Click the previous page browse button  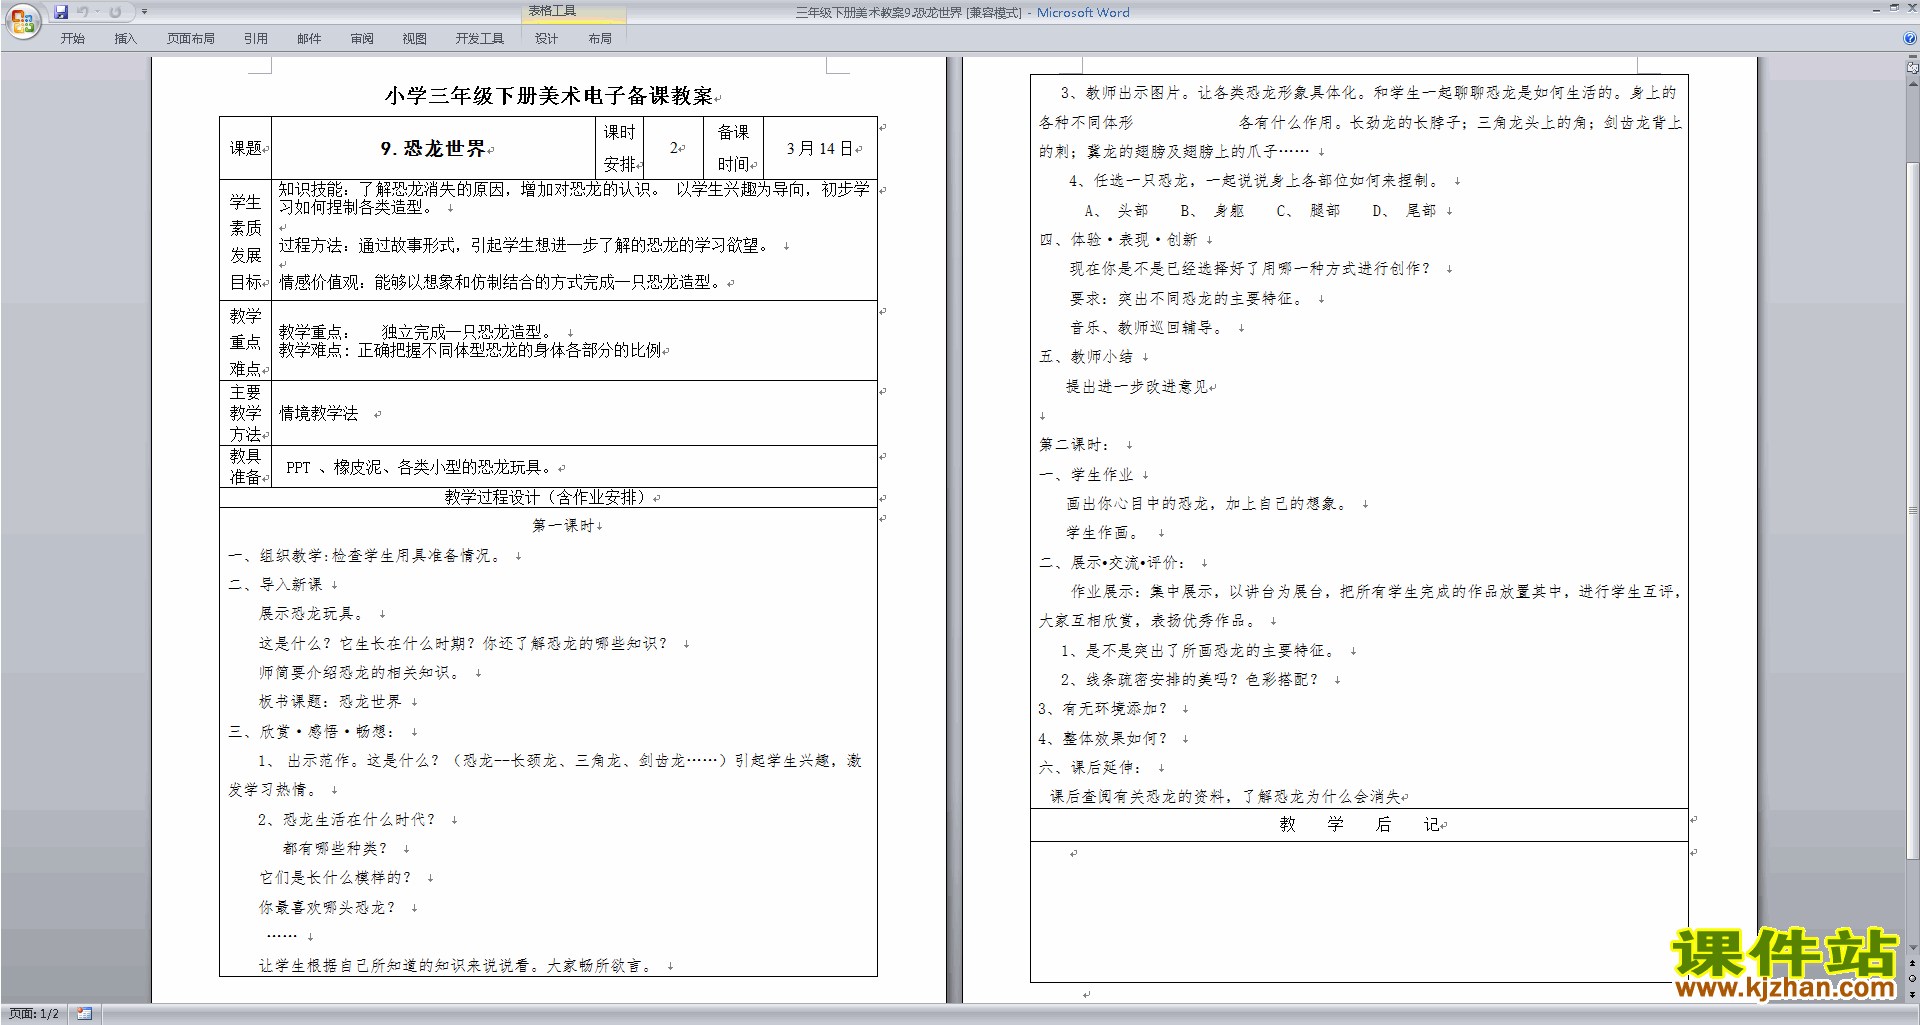click(1913, 963)
